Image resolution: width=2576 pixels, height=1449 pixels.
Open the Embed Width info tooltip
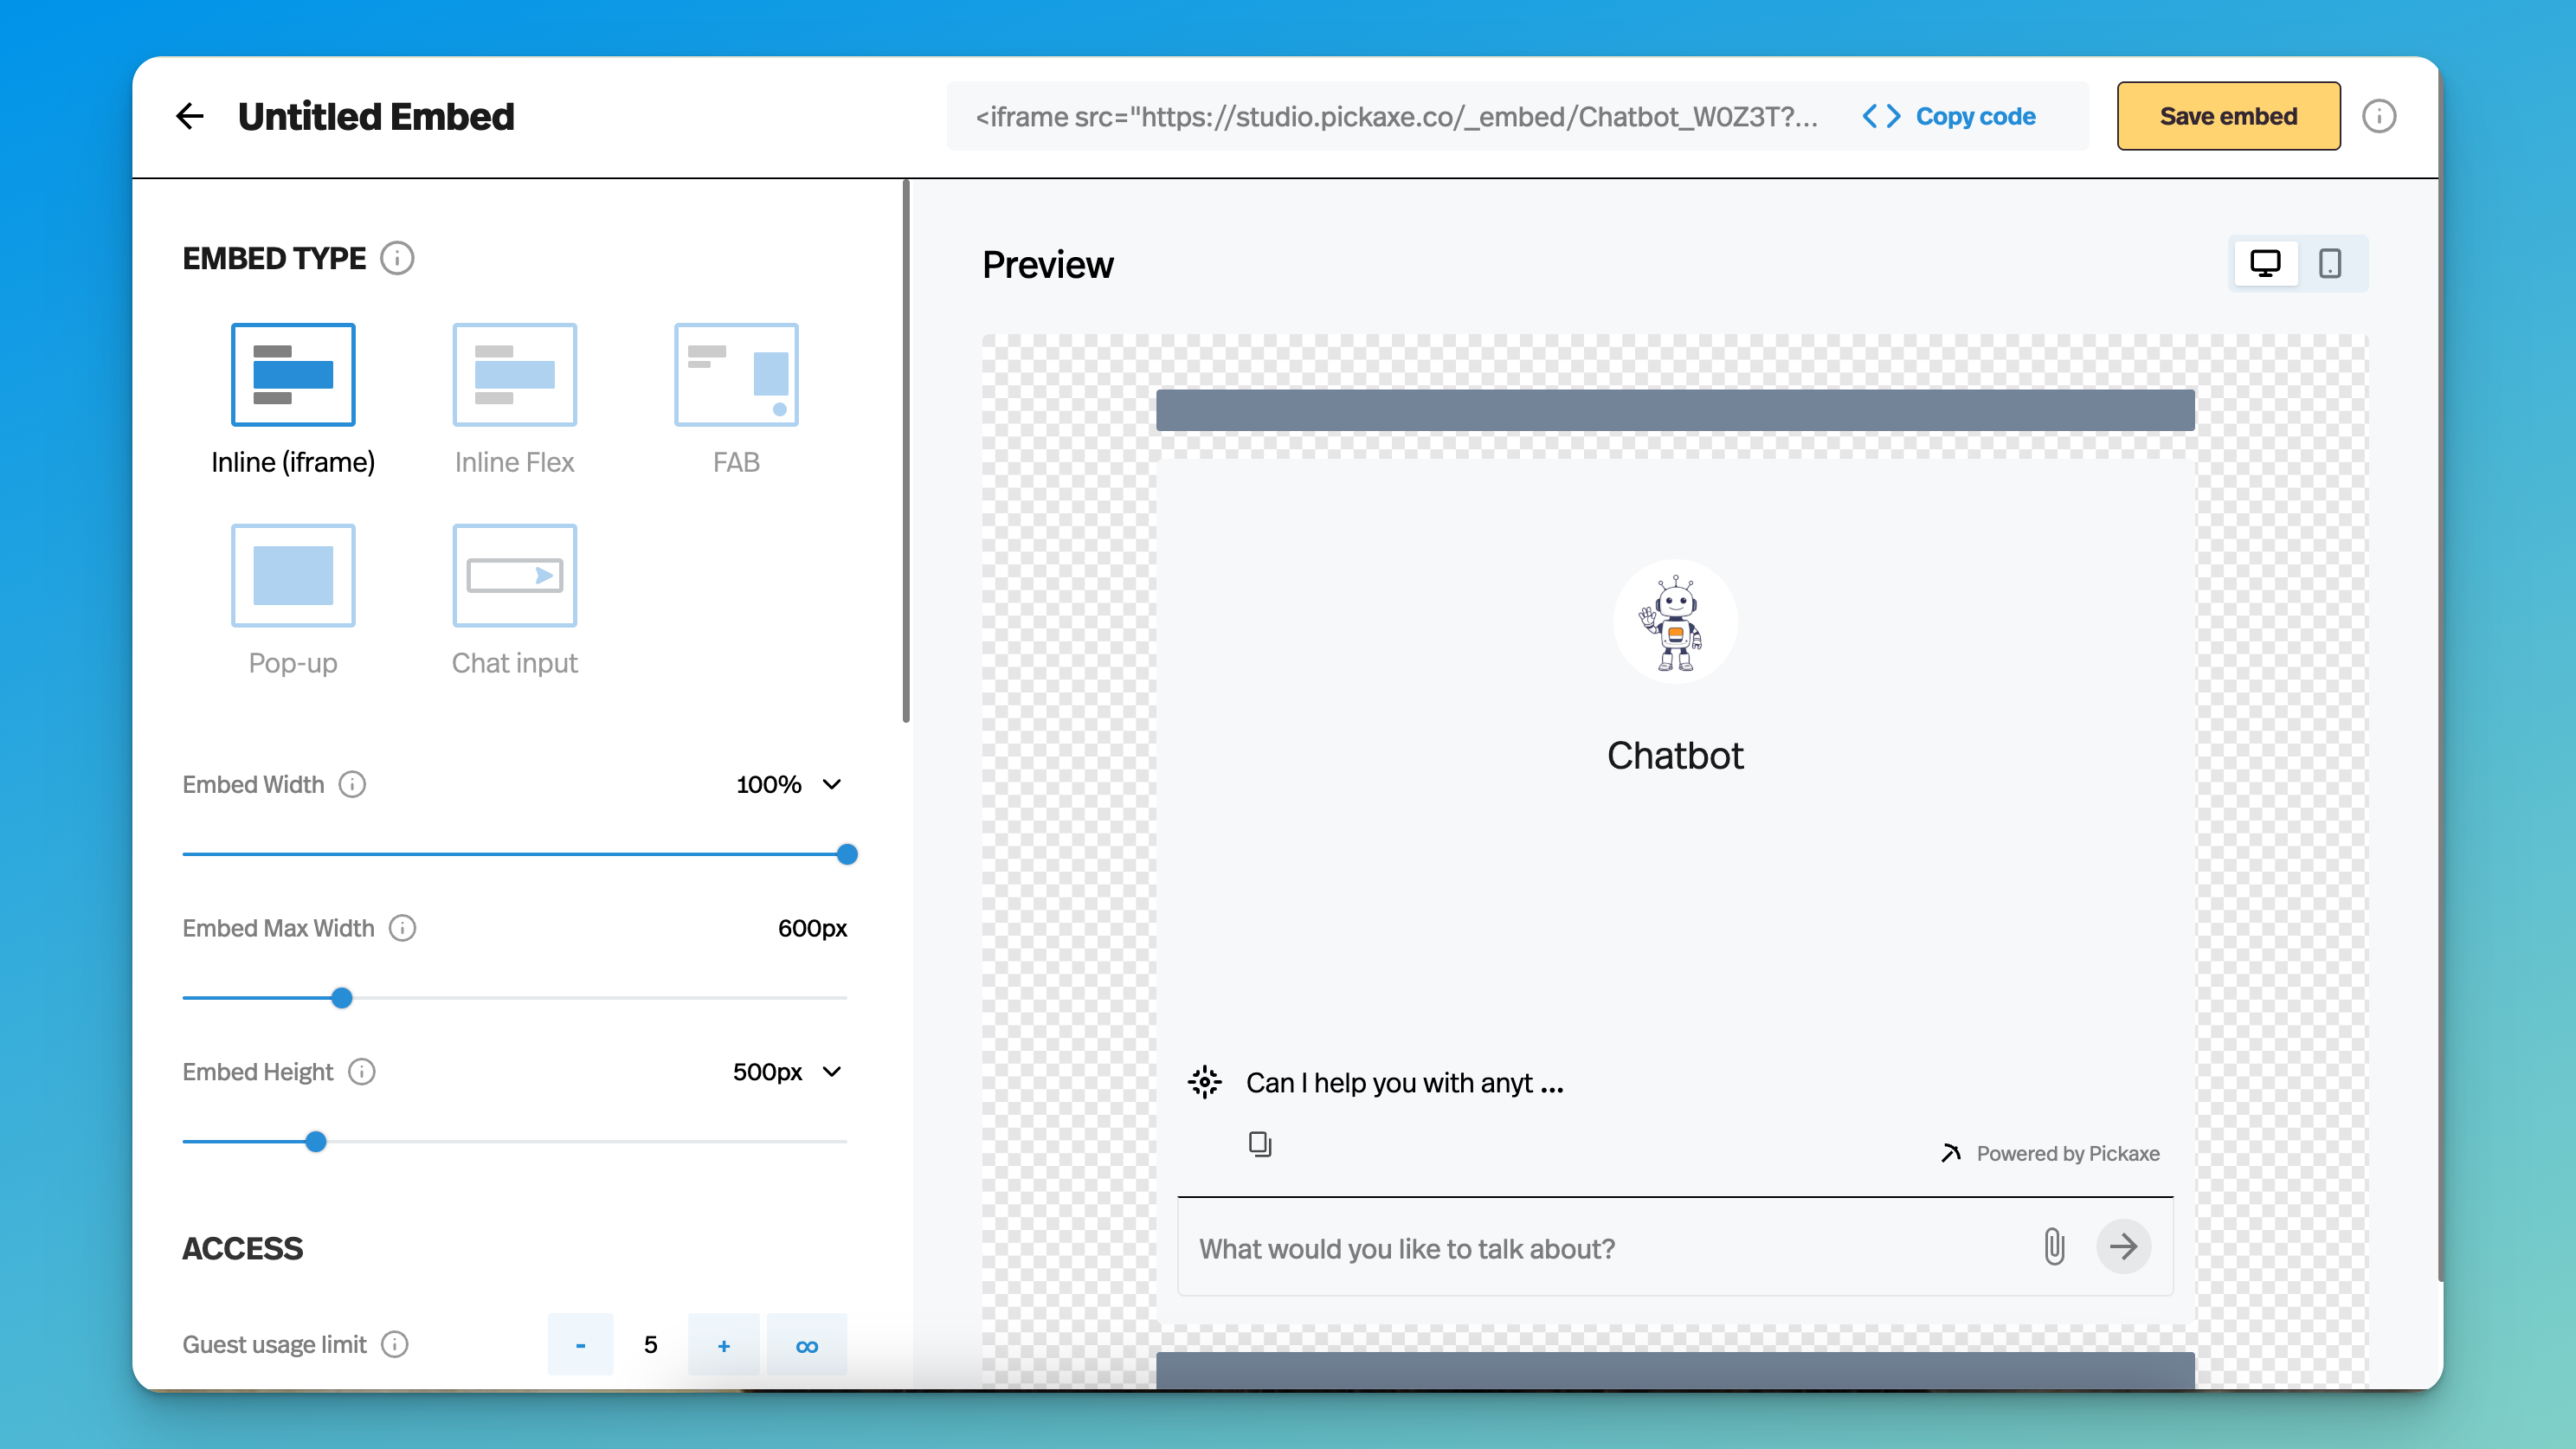coord(352,784)
